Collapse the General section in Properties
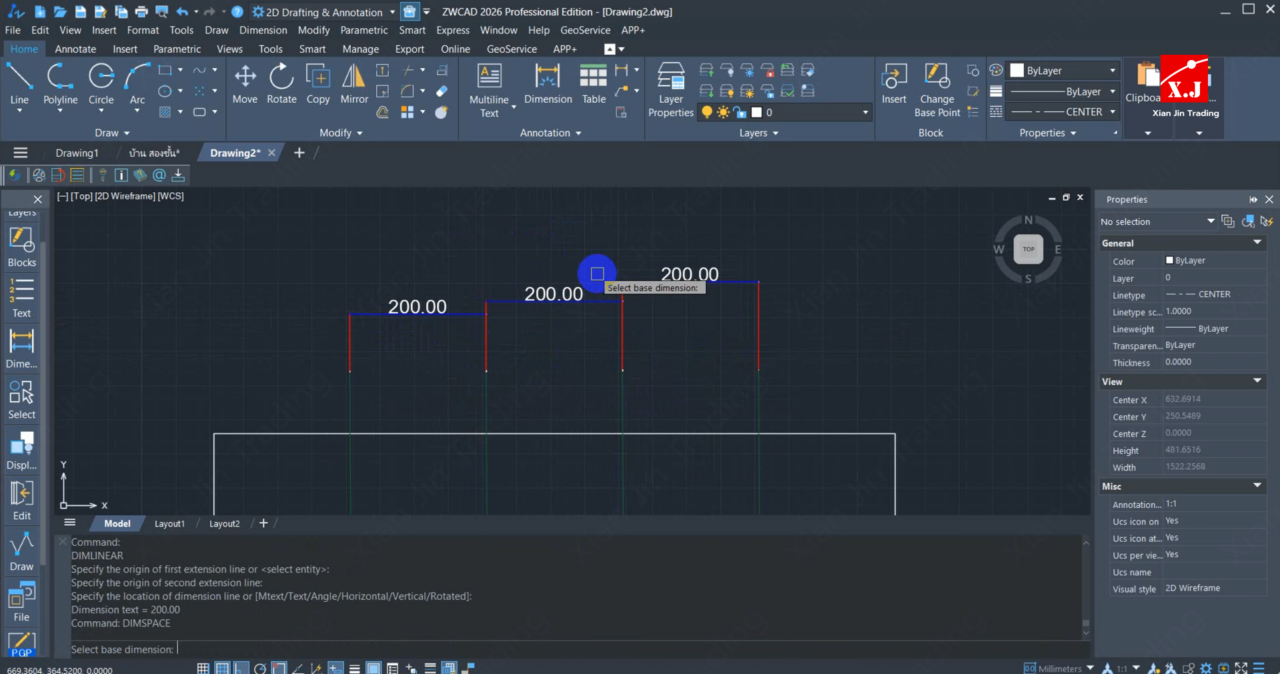 [x=1258, y=243]
